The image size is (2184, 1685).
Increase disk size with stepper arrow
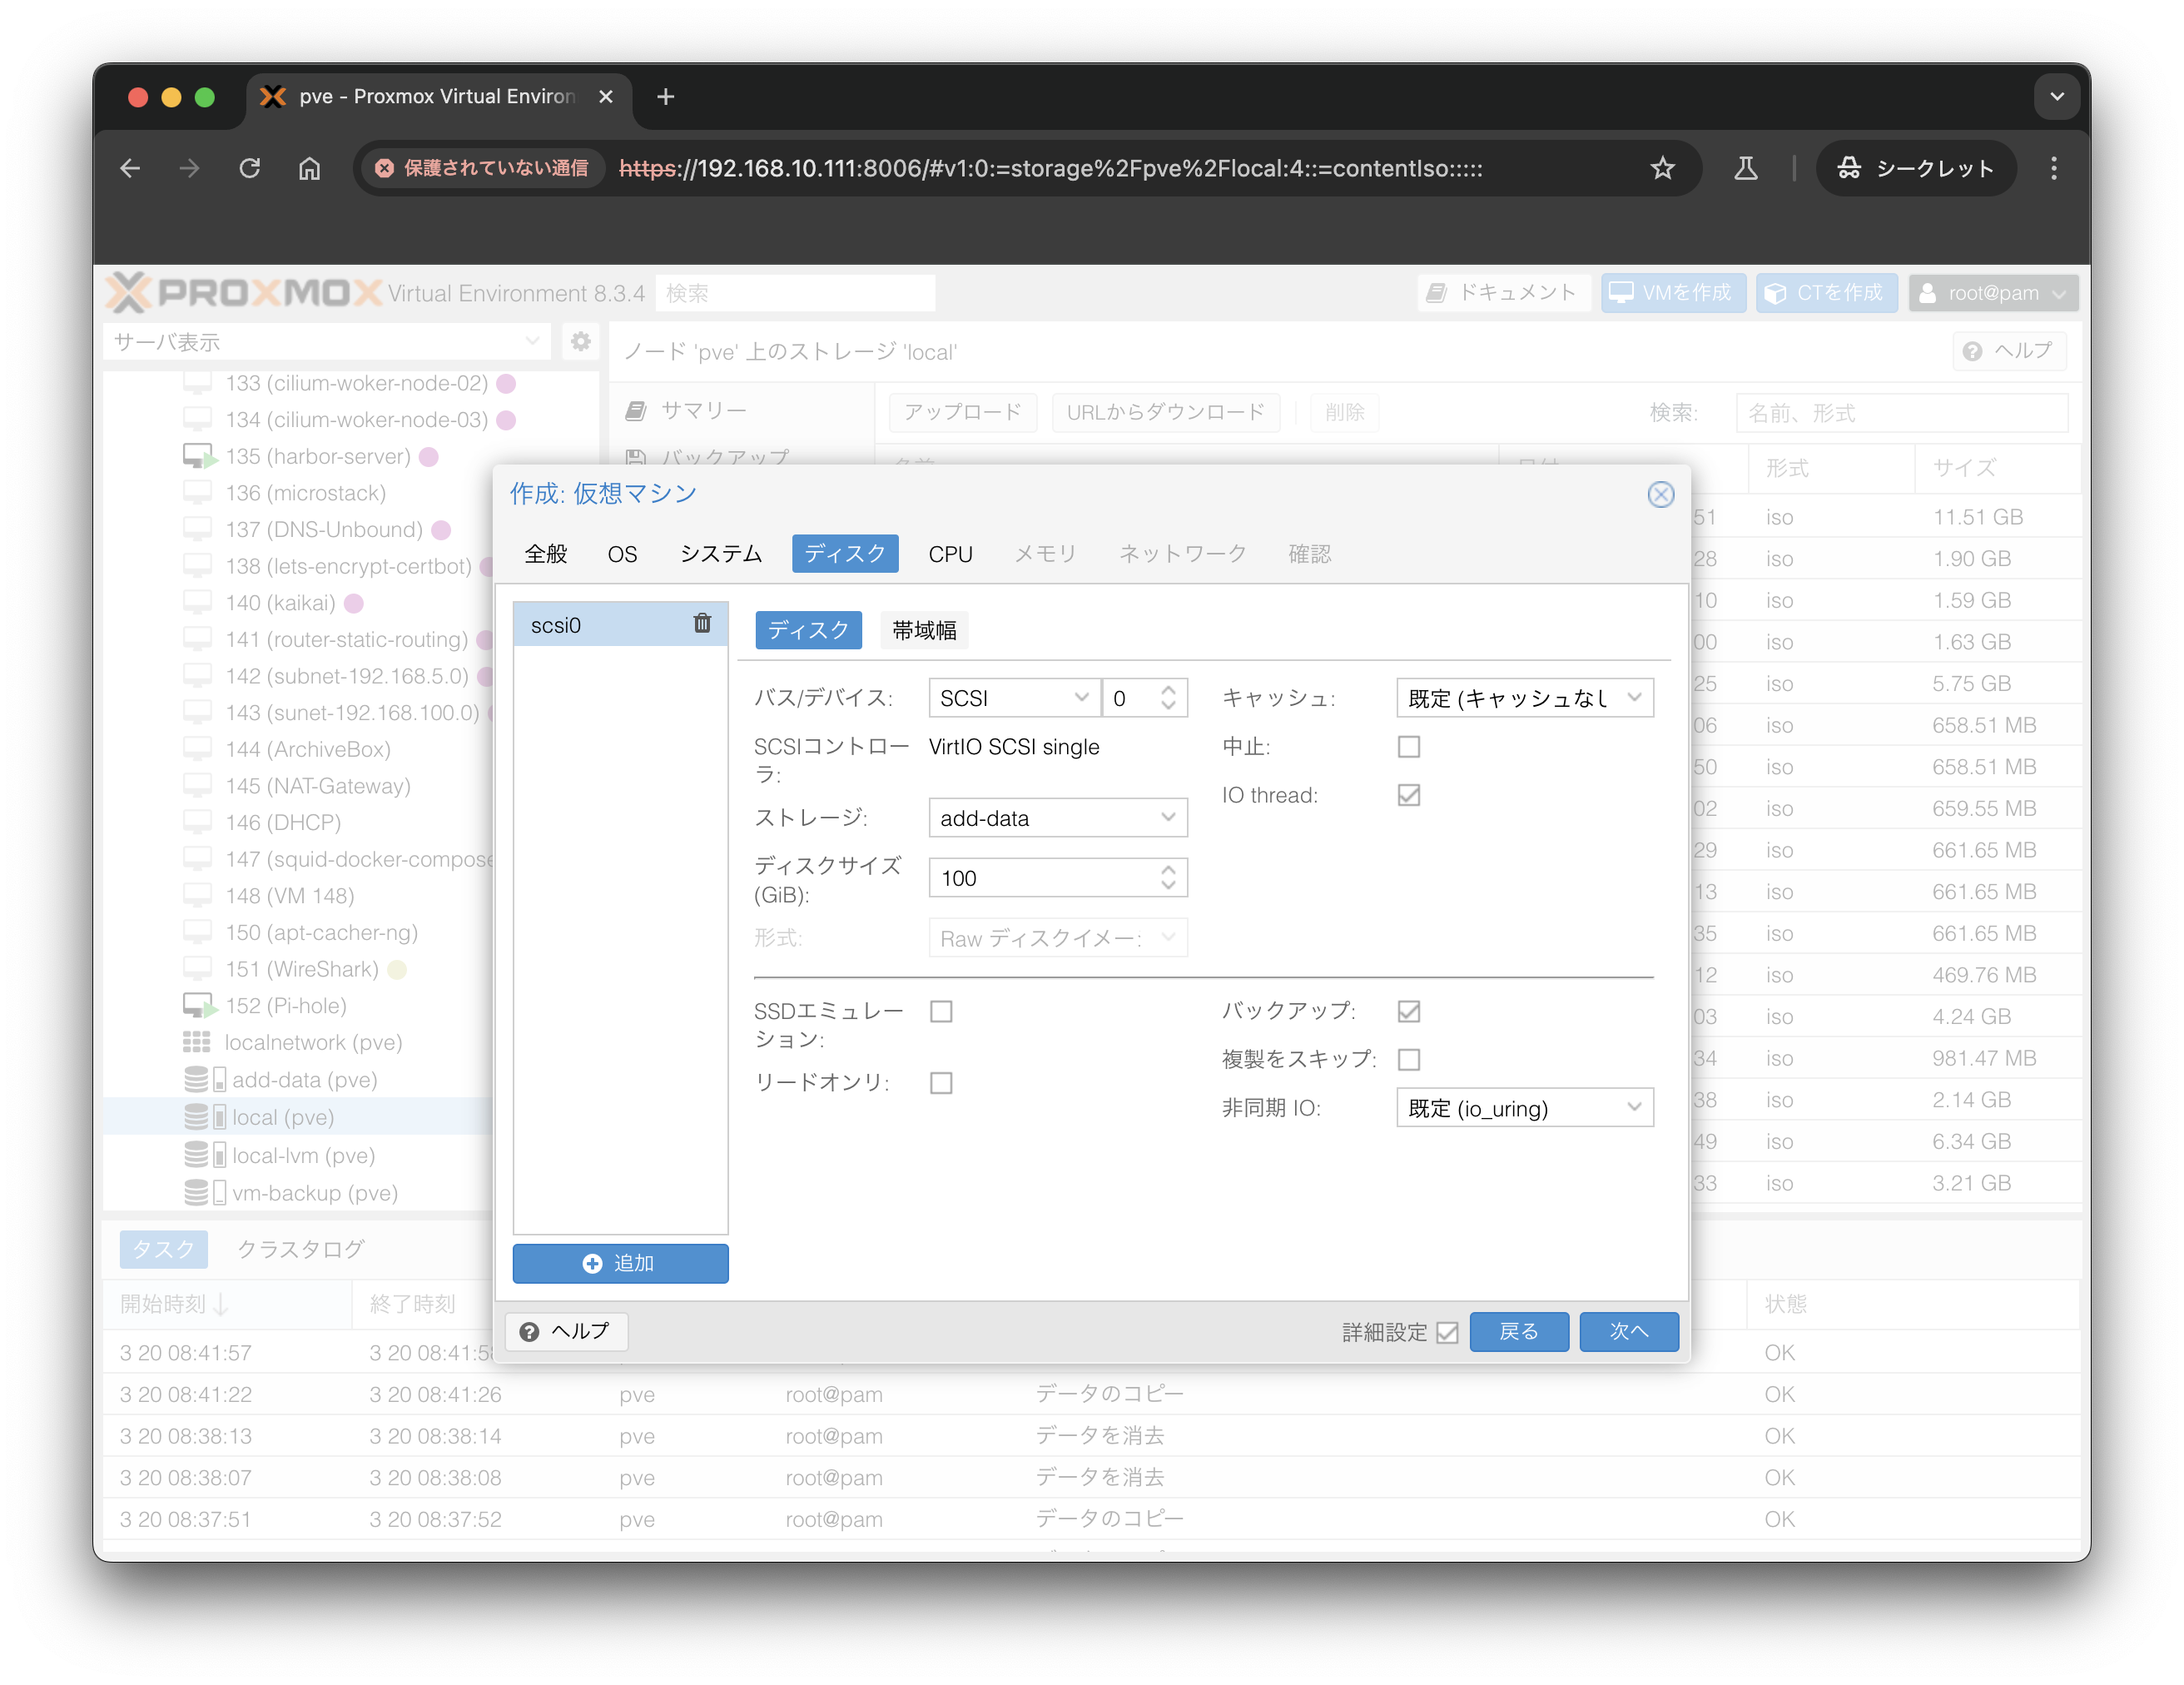pos(1168,870)
